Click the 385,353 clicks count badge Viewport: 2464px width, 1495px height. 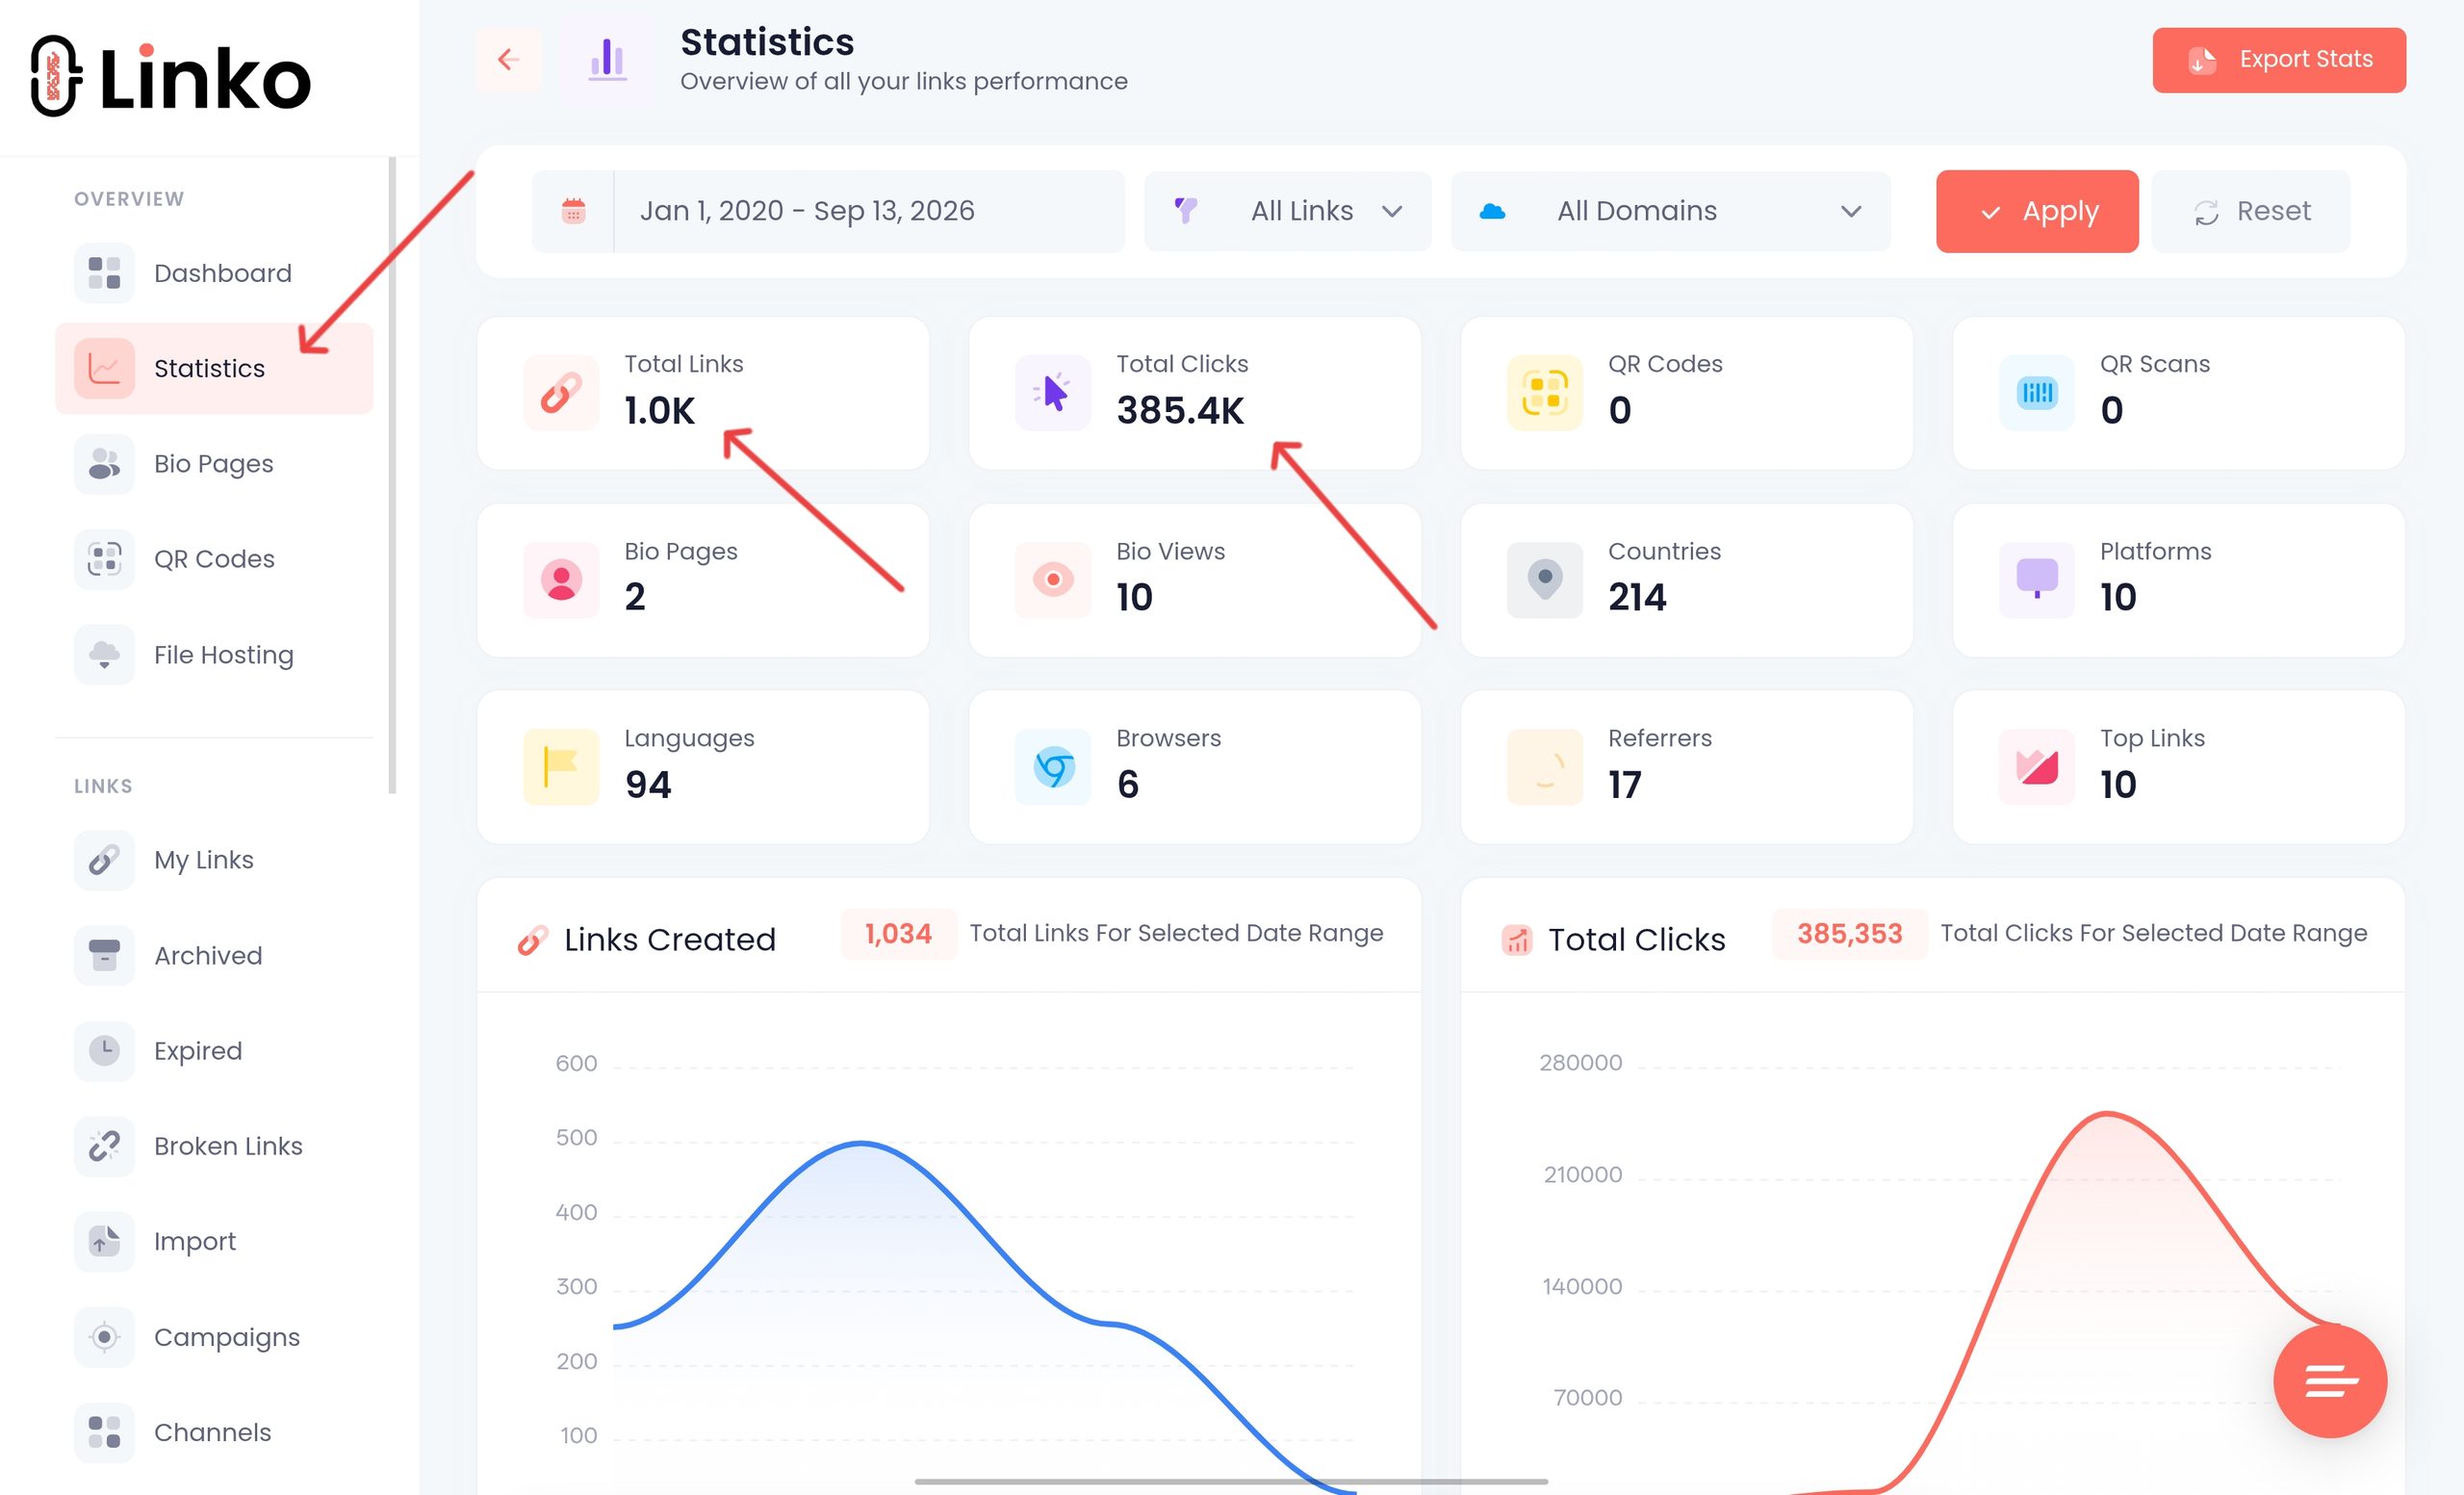point(1849,934)
